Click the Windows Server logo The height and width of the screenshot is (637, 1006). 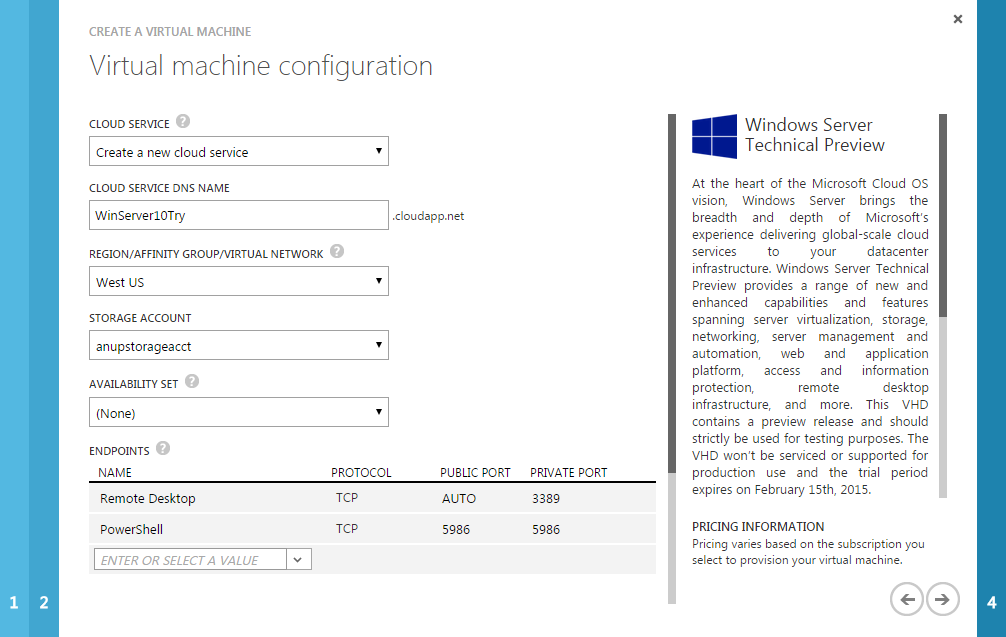[x=714, y=135]
